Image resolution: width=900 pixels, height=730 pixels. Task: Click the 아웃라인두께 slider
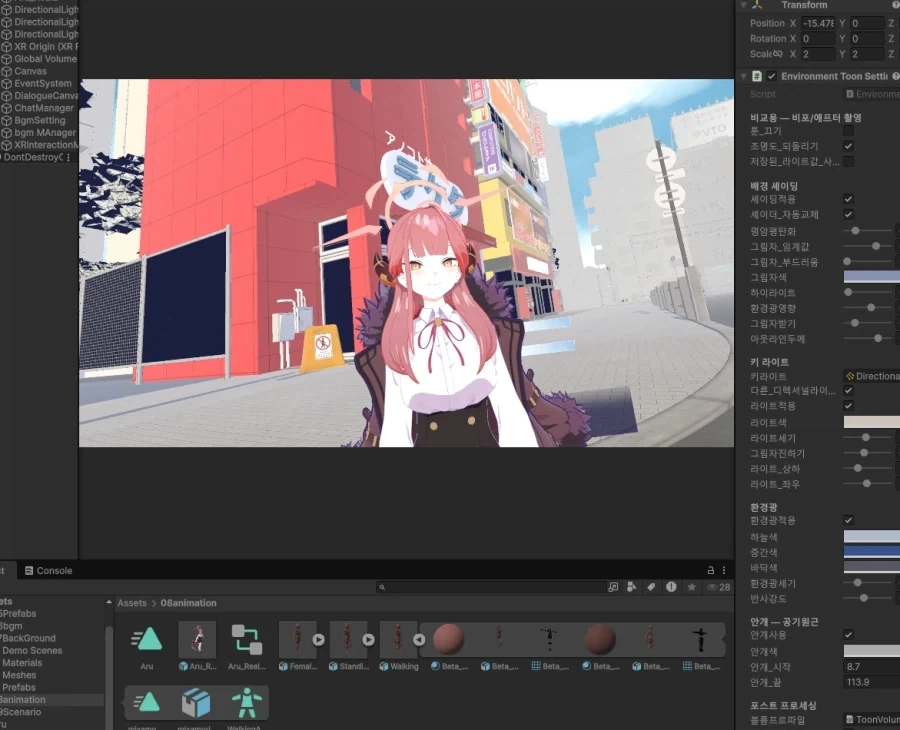(x=867, y=339)
